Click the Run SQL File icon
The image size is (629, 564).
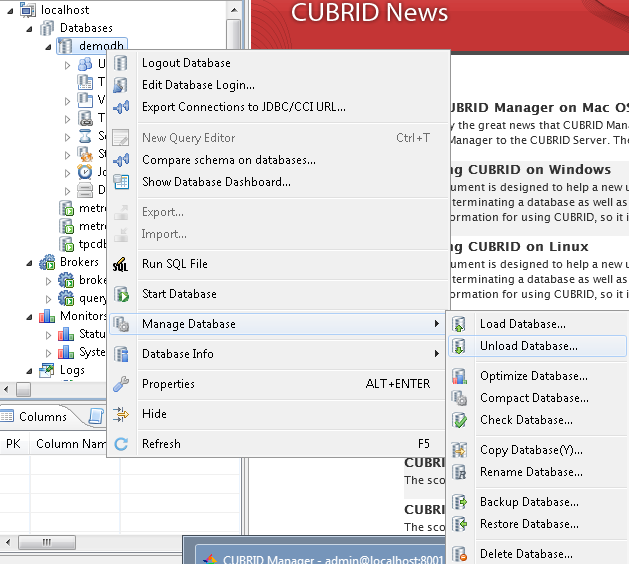[121, 264]
